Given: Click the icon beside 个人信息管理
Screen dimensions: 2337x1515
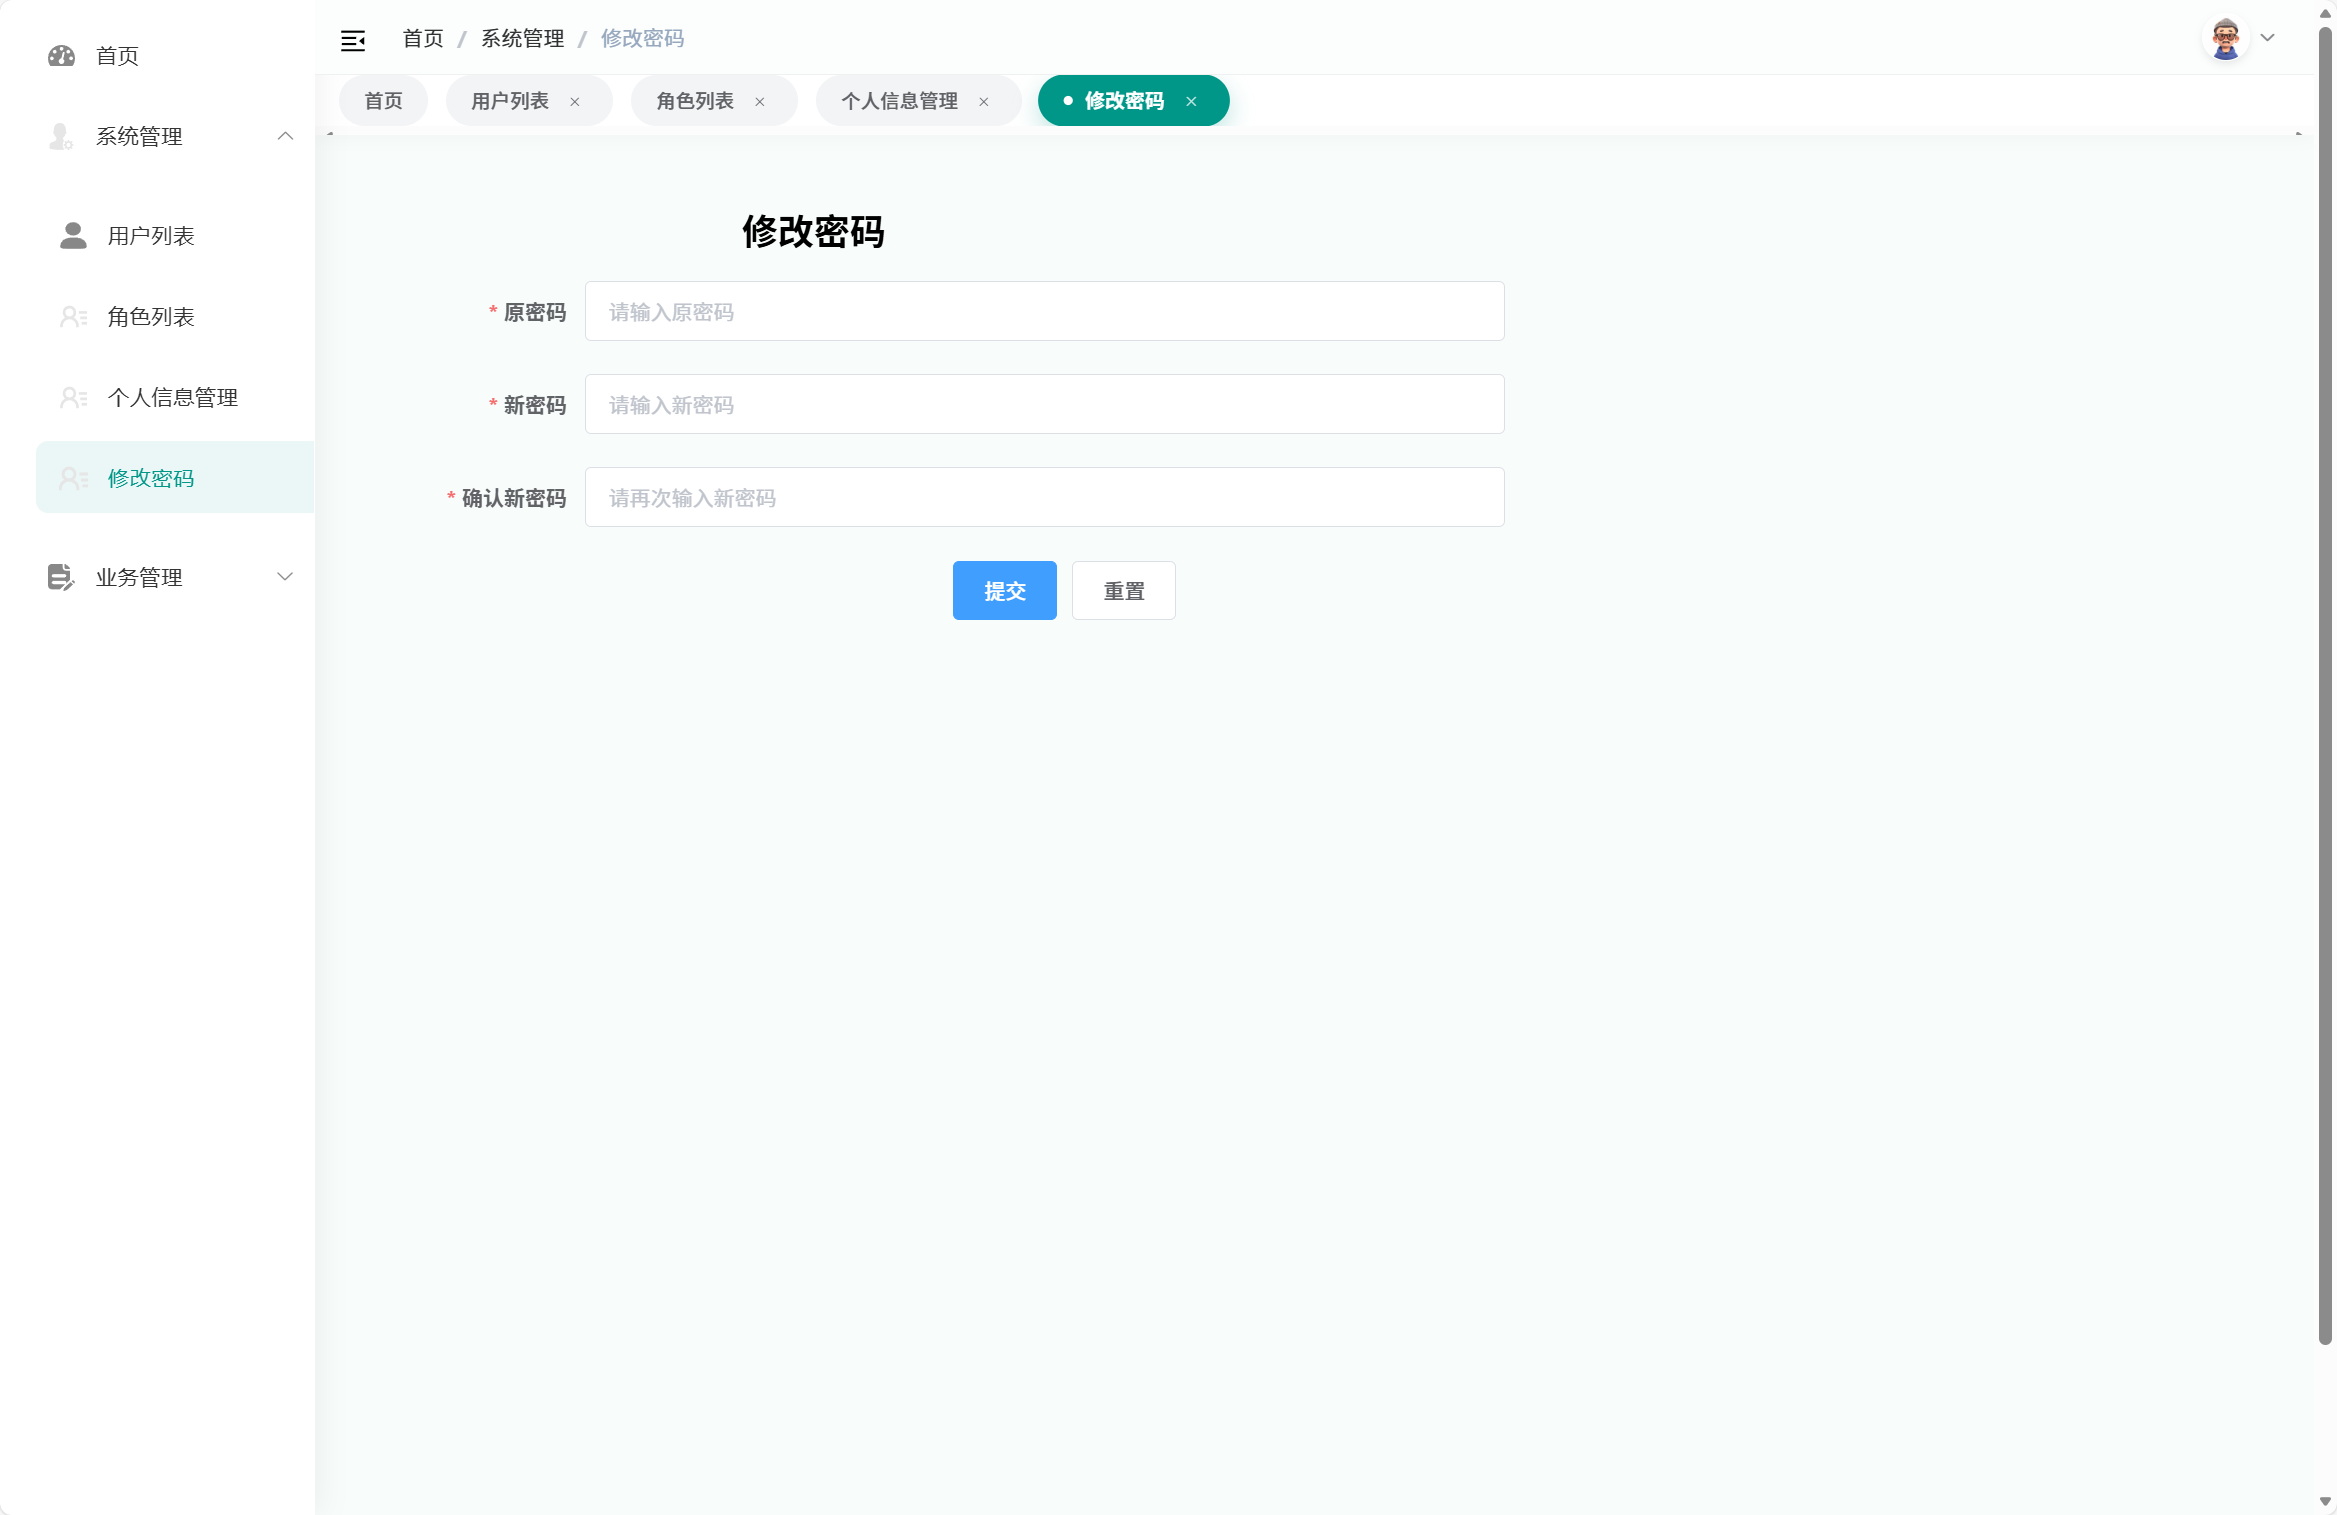Looking at the screenshot, I should click(72, 397).
